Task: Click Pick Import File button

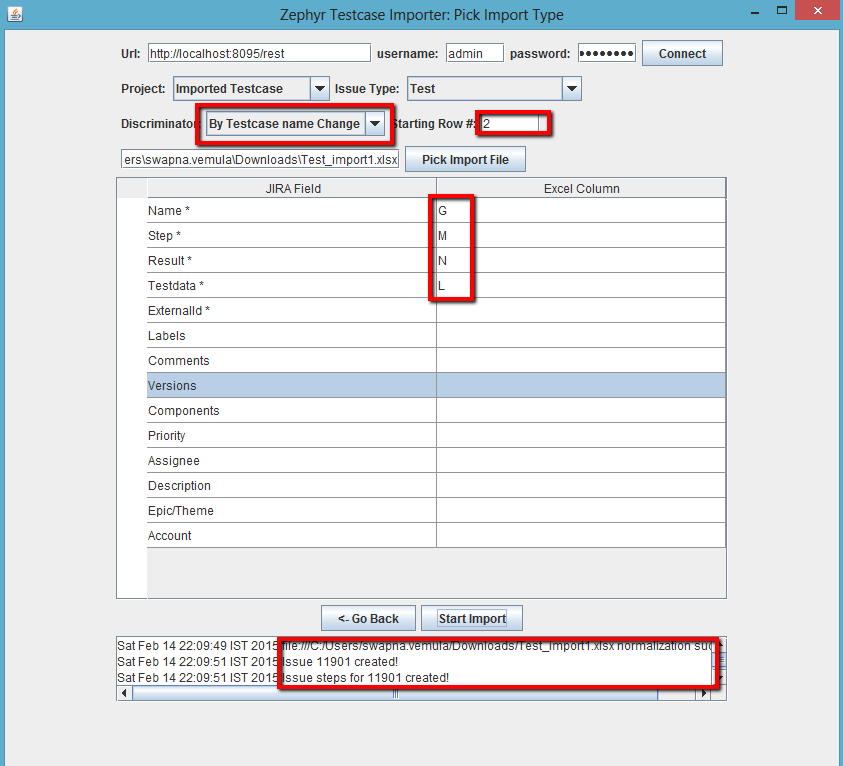Action: 465,160
